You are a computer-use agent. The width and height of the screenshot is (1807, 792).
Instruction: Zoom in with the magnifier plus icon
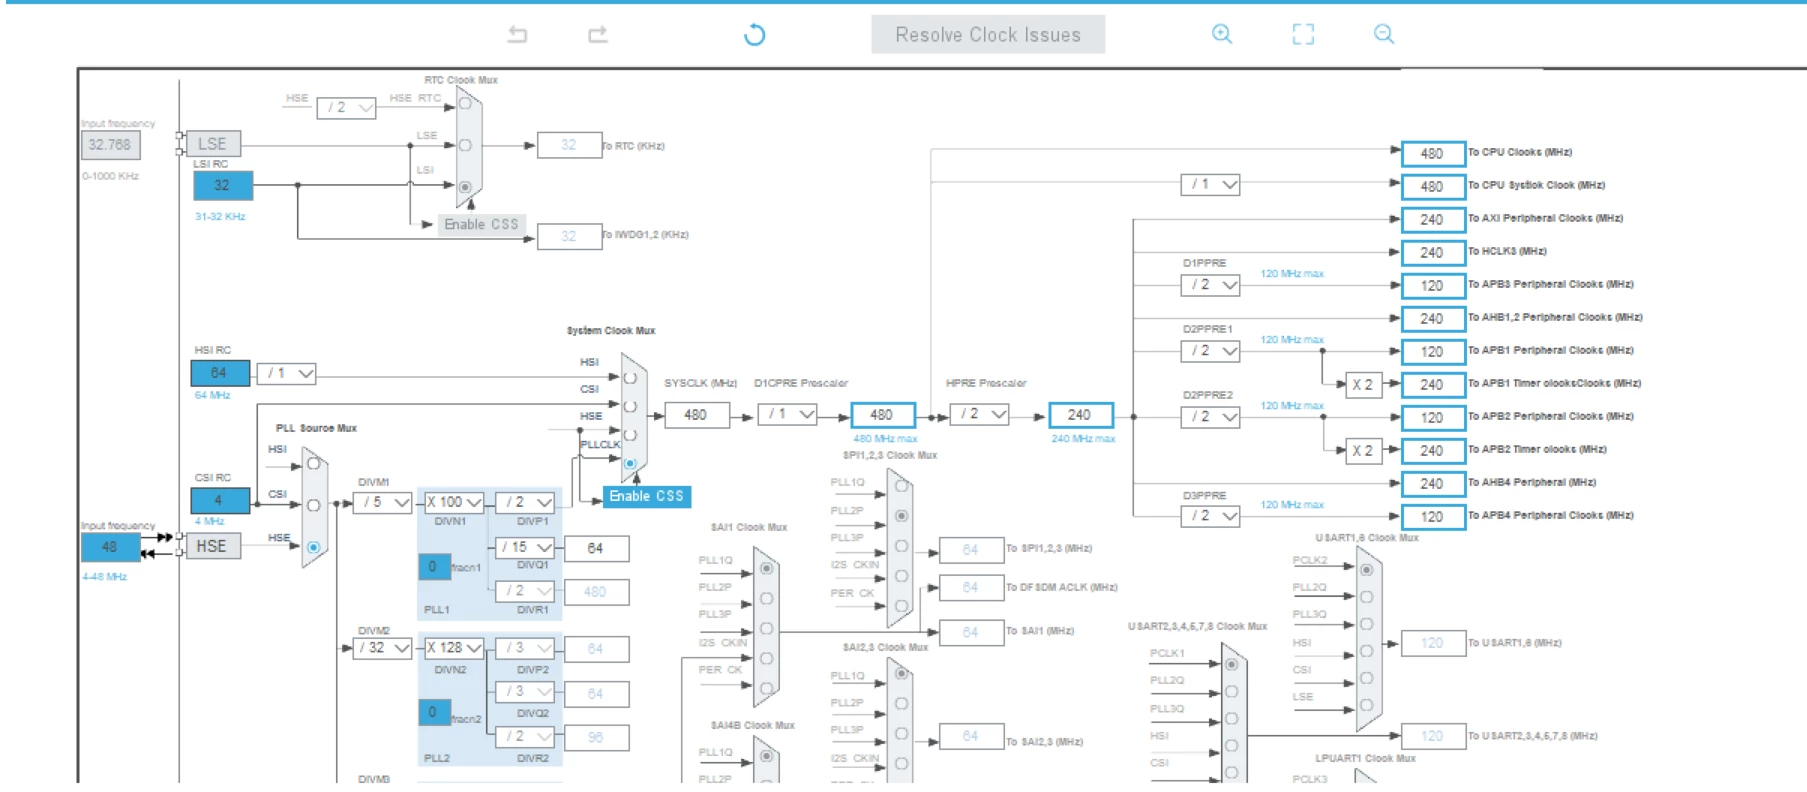pyautogui.click(x=1222, y=34)
